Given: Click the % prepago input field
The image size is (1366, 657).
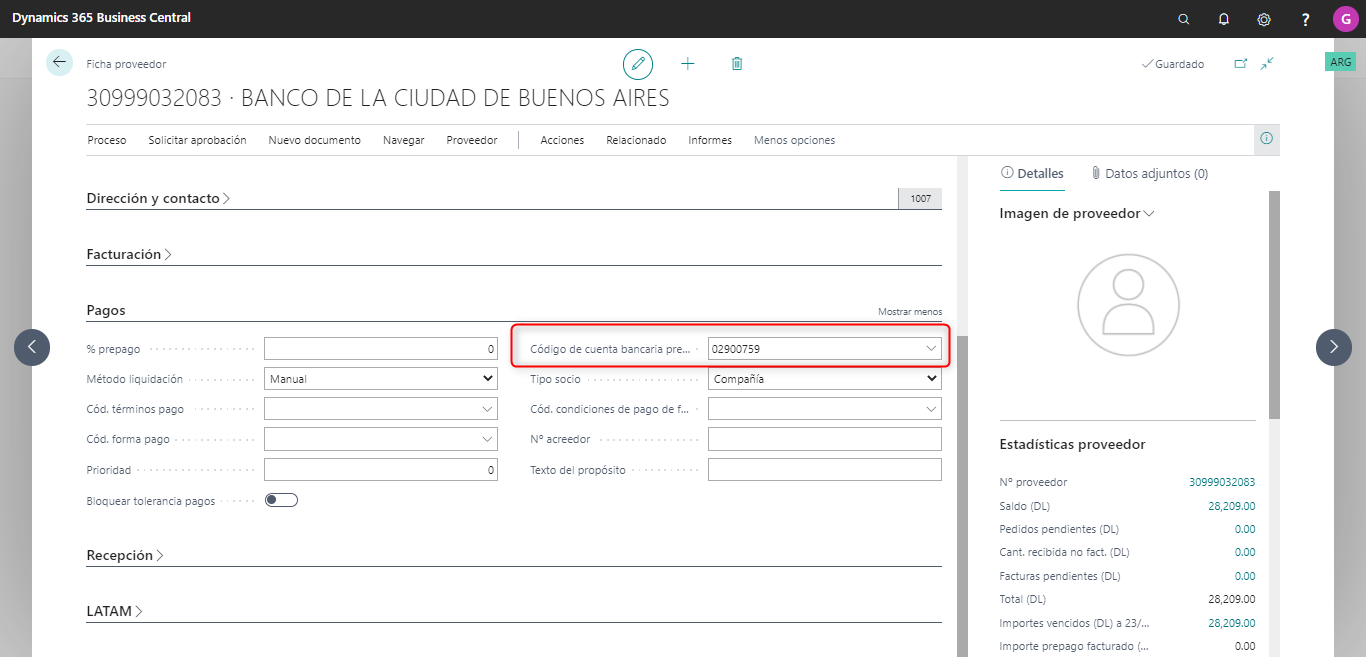Looking at the screenshot, I should (x=381, y=349).
